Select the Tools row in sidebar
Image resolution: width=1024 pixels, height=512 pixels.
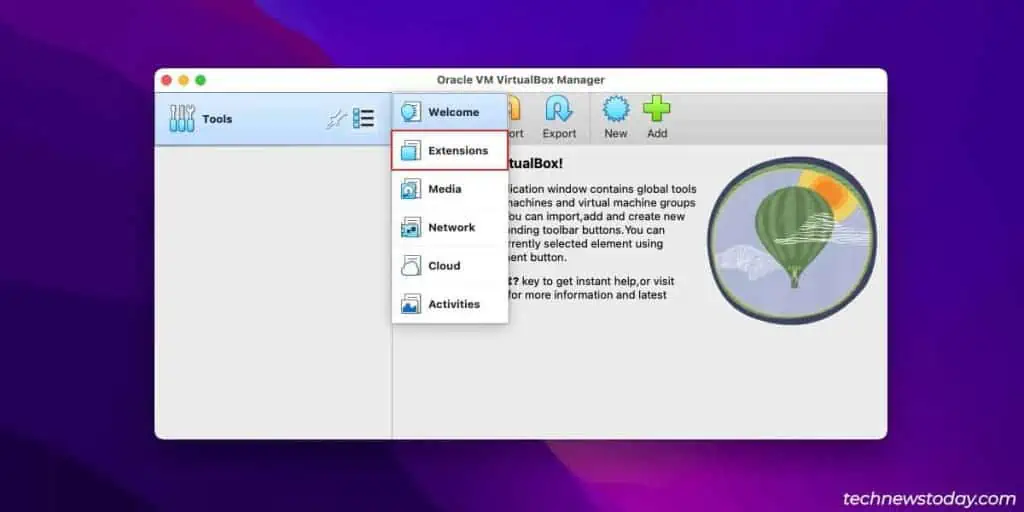[x=273, y=119]
